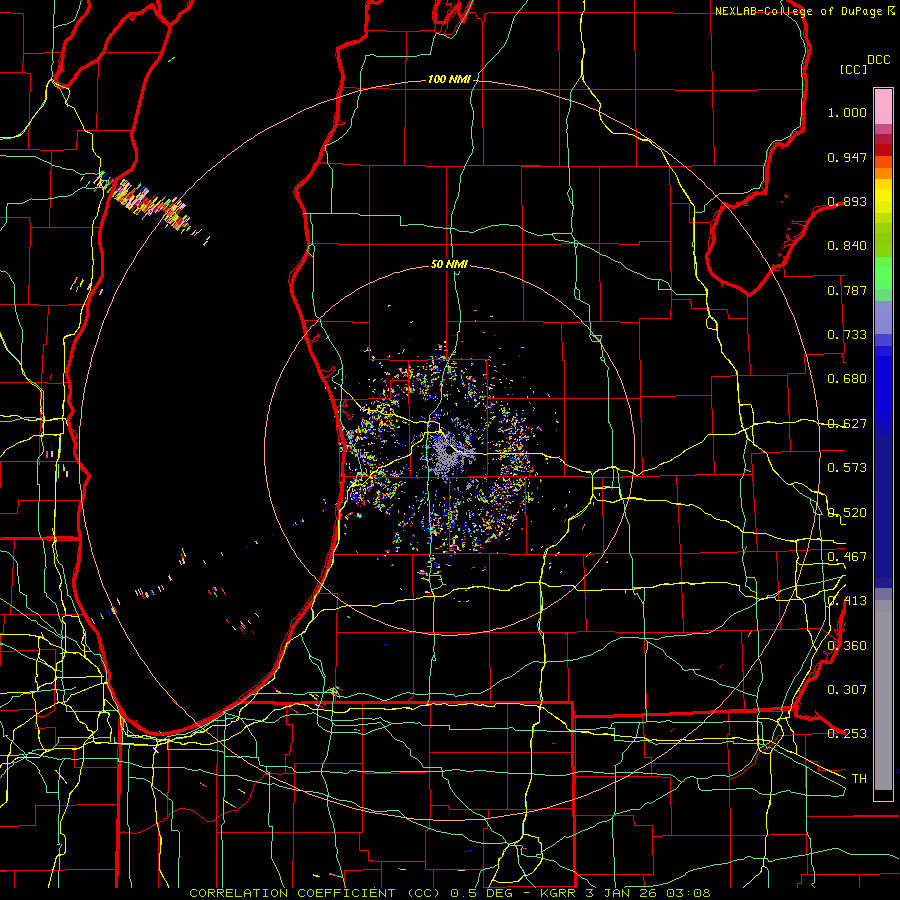Viewport: 900px width, 900px height.
Task: Select the 0.733 scale value
Action: tap(847, 335)
